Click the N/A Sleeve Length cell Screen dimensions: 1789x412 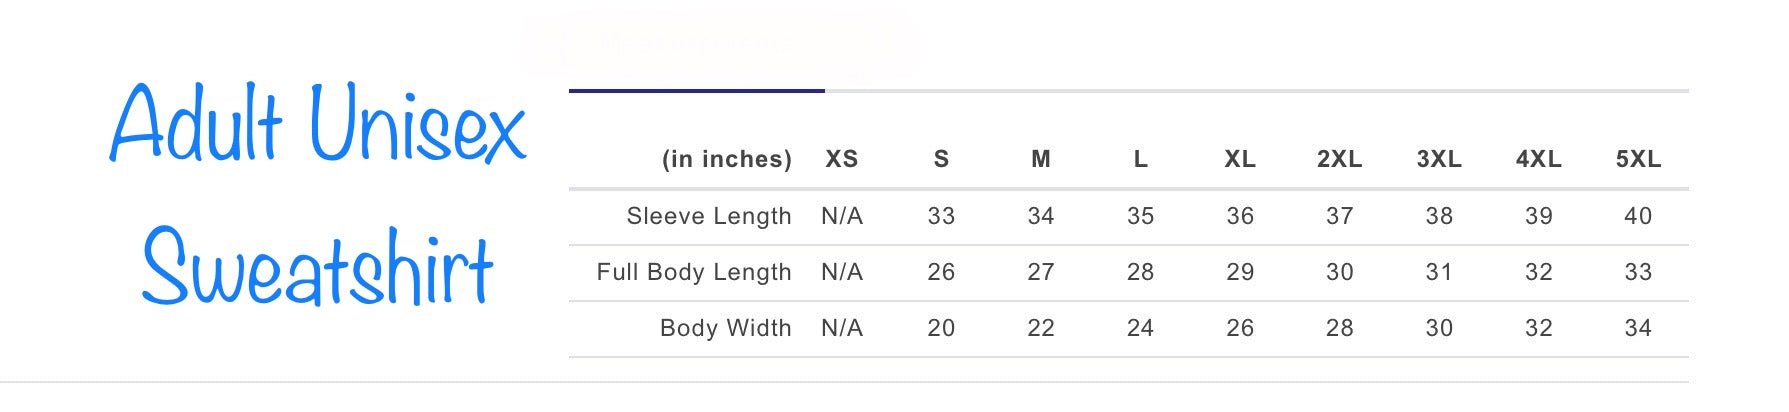841,216
